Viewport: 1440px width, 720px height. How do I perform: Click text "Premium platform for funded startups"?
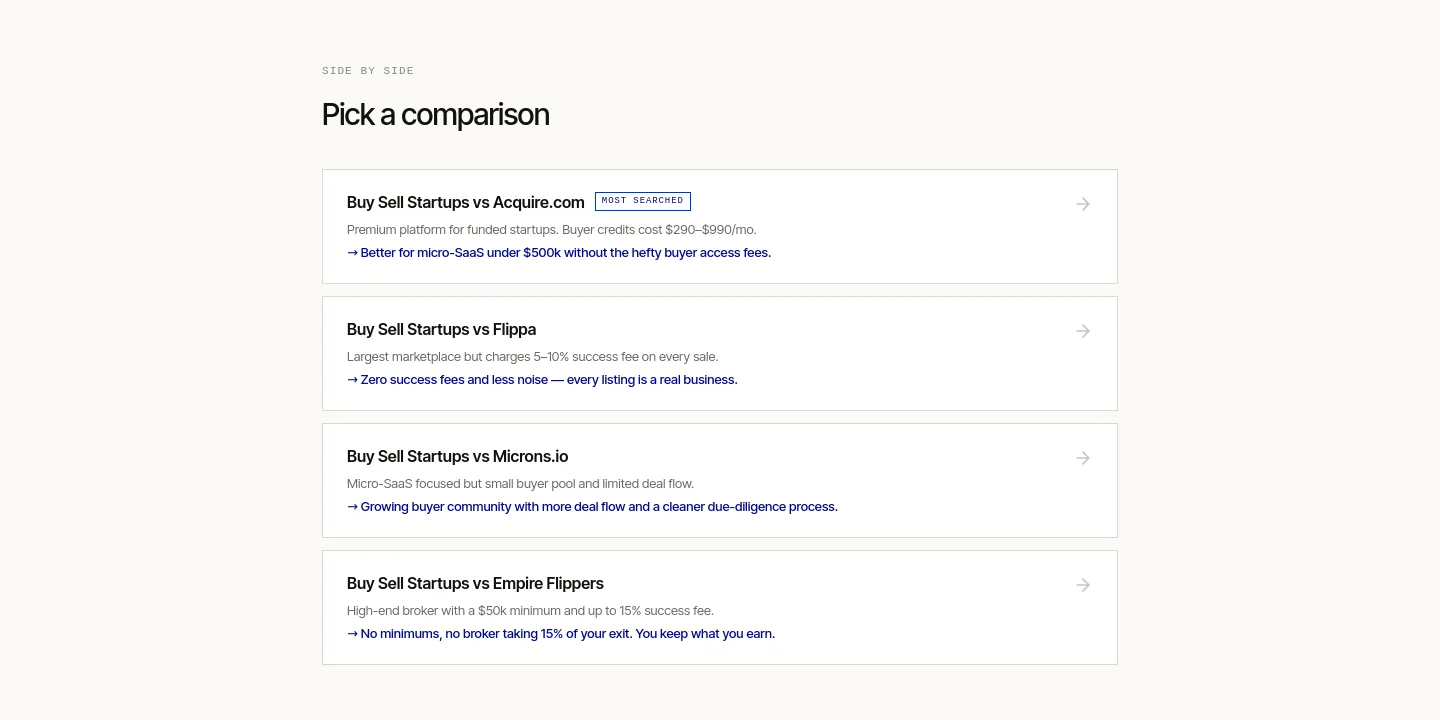452,230
